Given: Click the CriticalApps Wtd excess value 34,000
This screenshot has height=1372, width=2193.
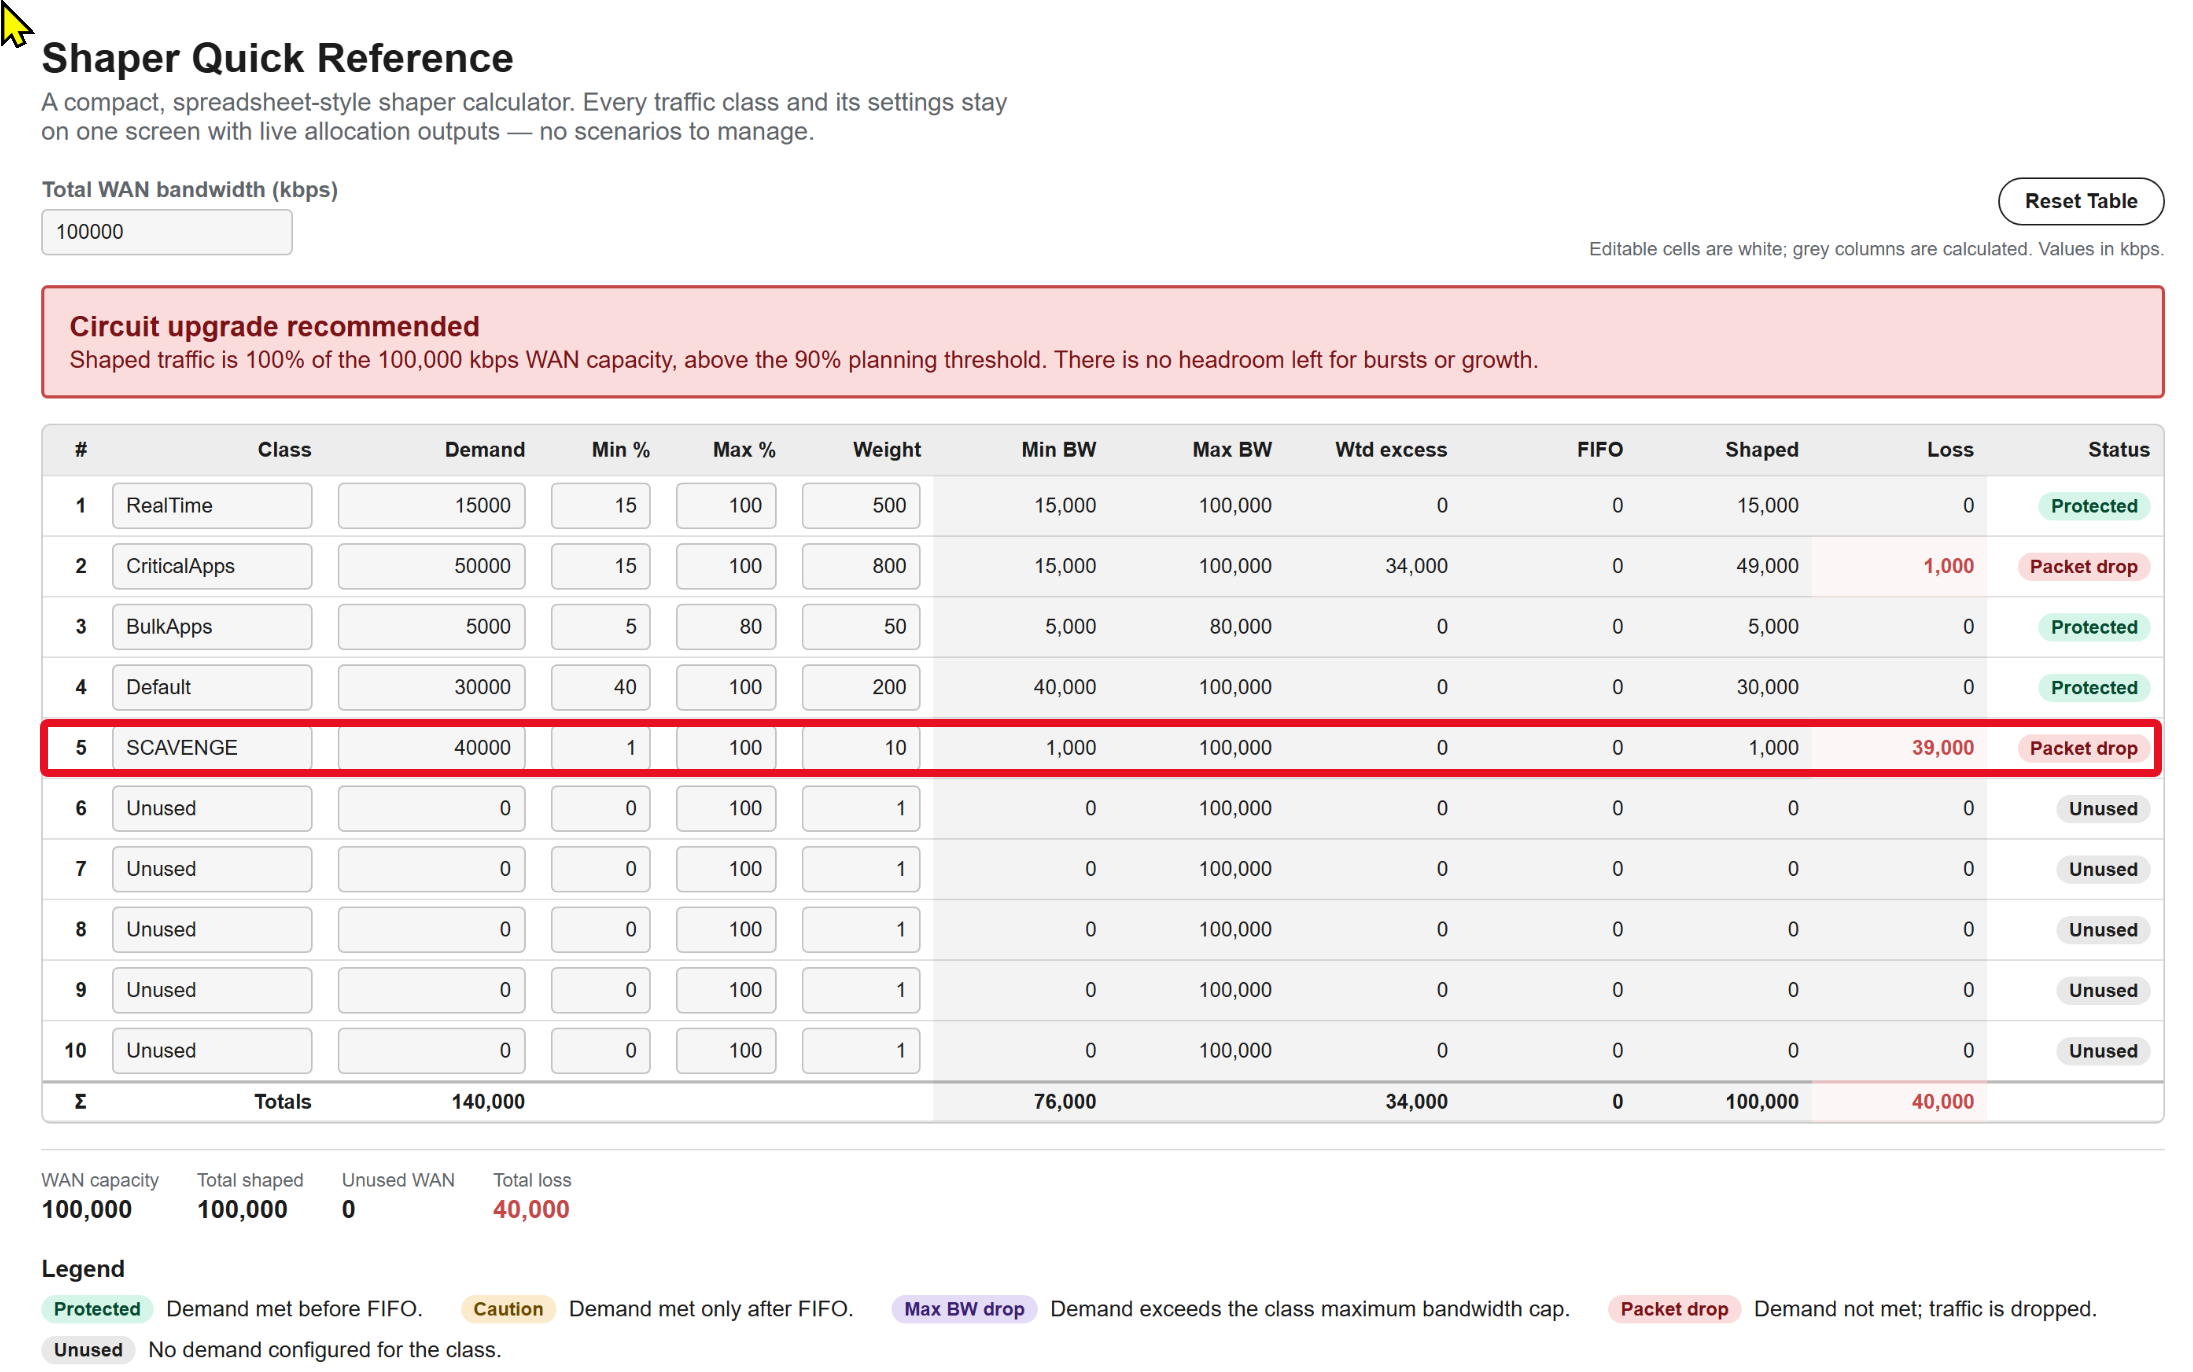Looking at the screenshot, I should click(1416, 566).
